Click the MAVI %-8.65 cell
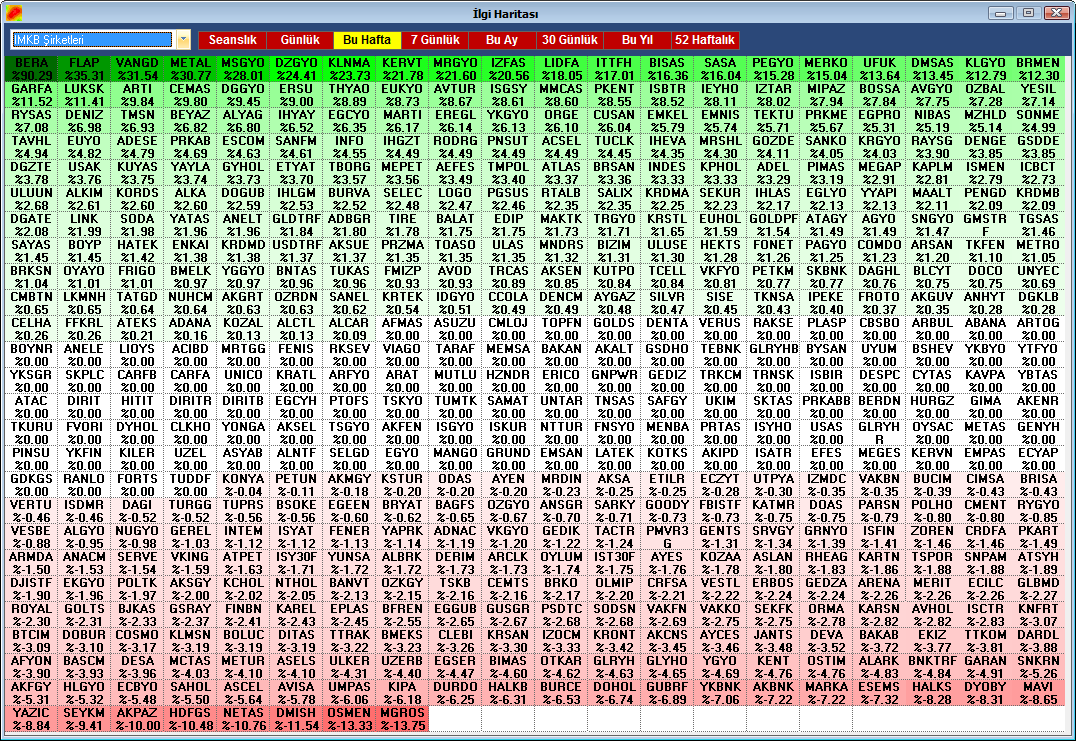This screenshot has width=1076, height=741. point(1038,693)
